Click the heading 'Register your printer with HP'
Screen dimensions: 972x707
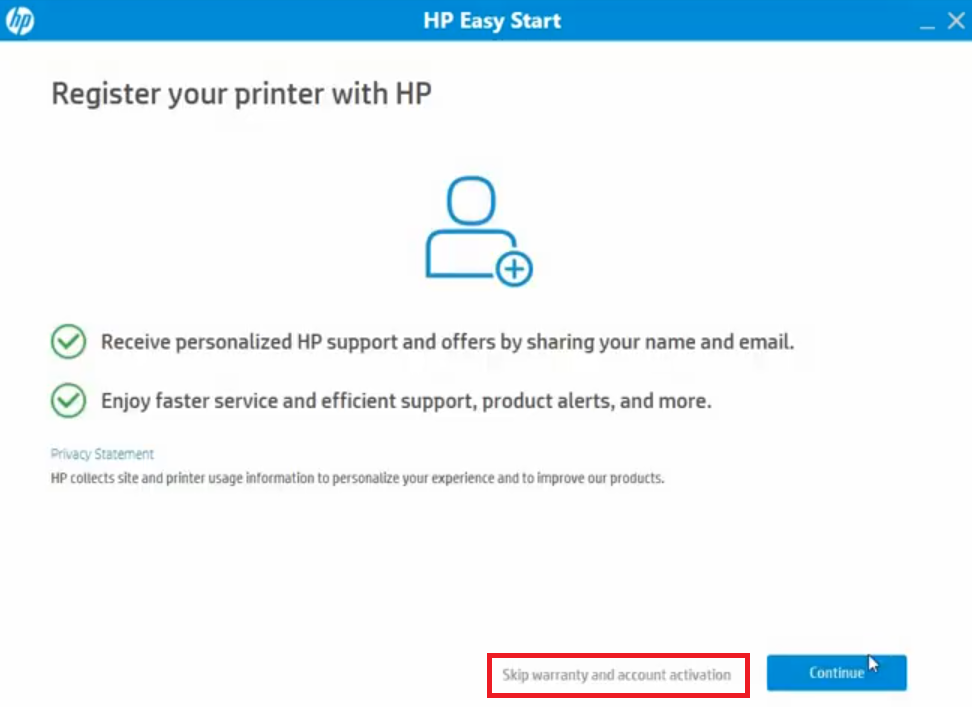click(x=241, y=94)
